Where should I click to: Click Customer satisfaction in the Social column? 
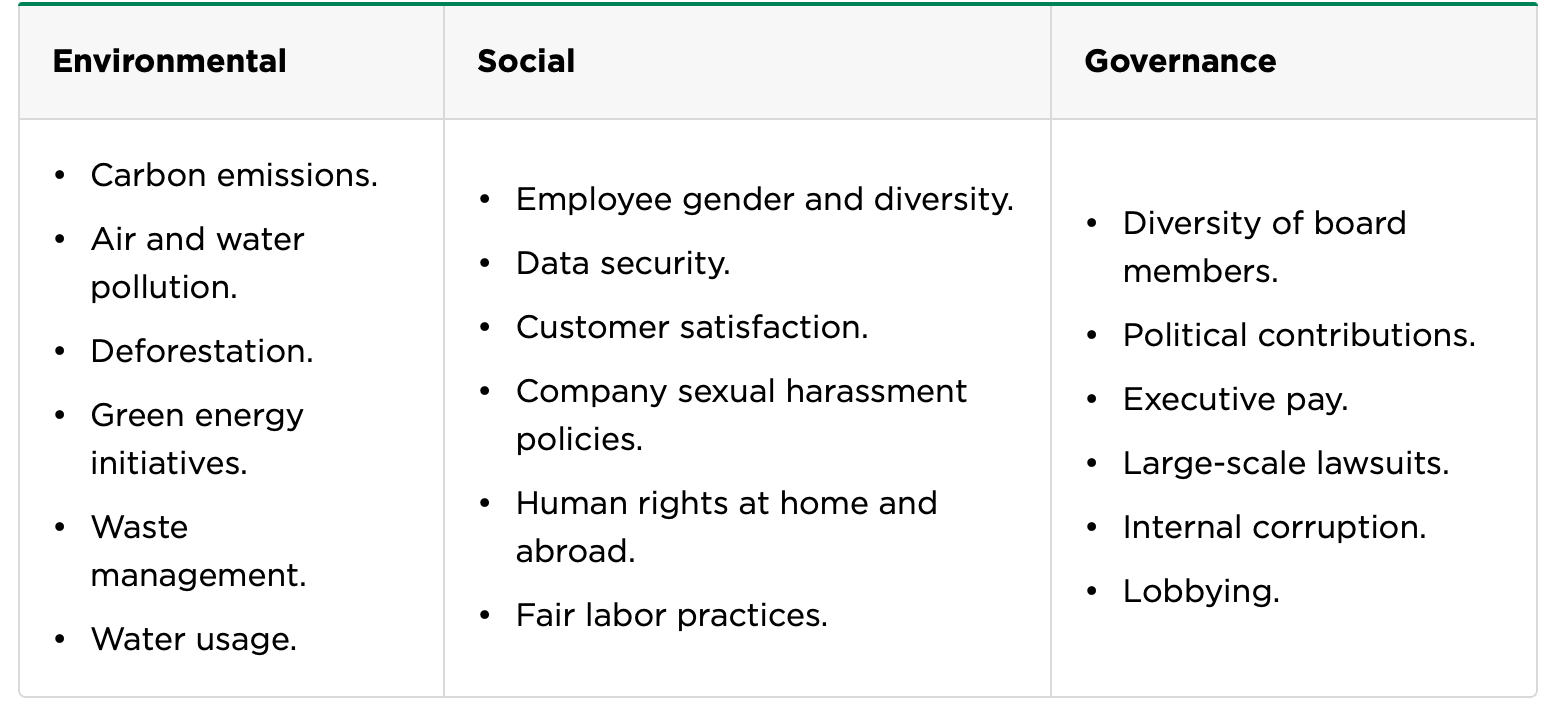(691, 327)
